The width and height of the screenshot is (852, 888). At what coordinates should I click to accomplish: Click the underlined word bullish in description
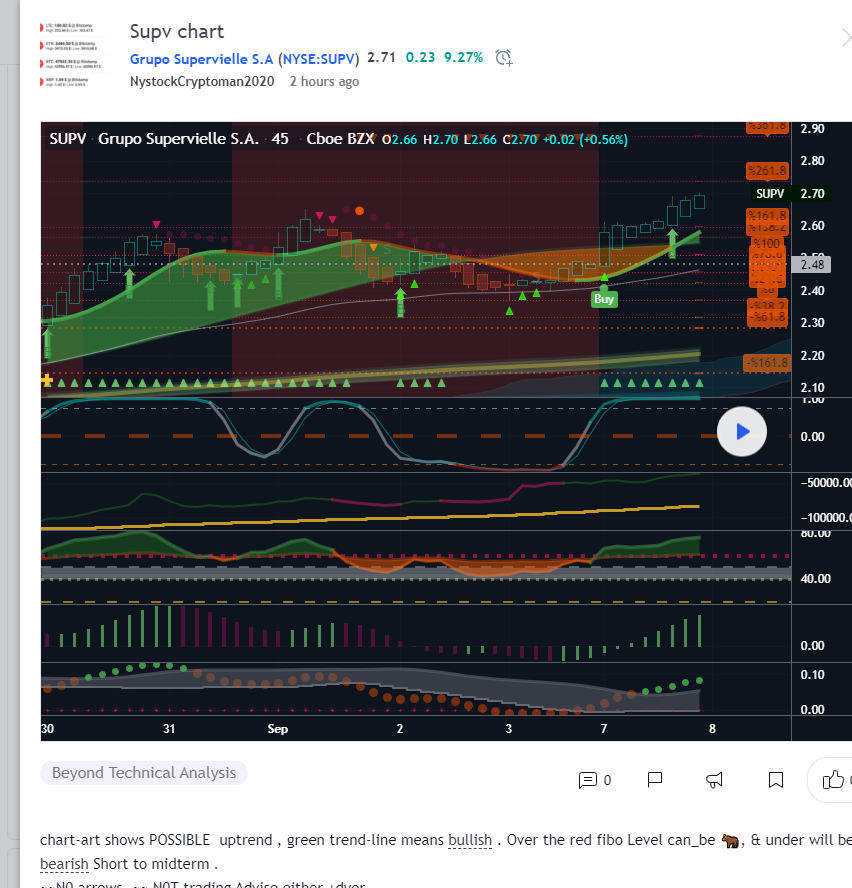tap(470, 840)
